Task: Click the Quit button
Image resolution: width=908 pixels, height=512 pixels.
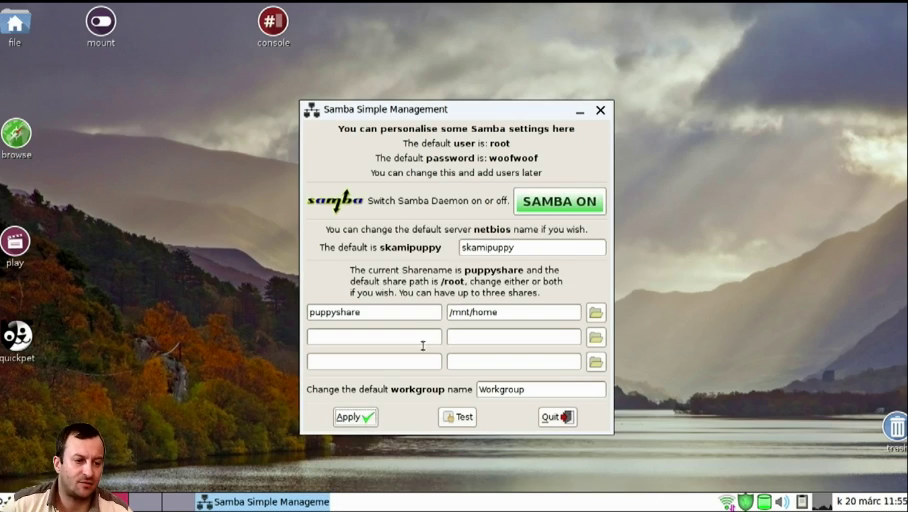Action: 557,417
